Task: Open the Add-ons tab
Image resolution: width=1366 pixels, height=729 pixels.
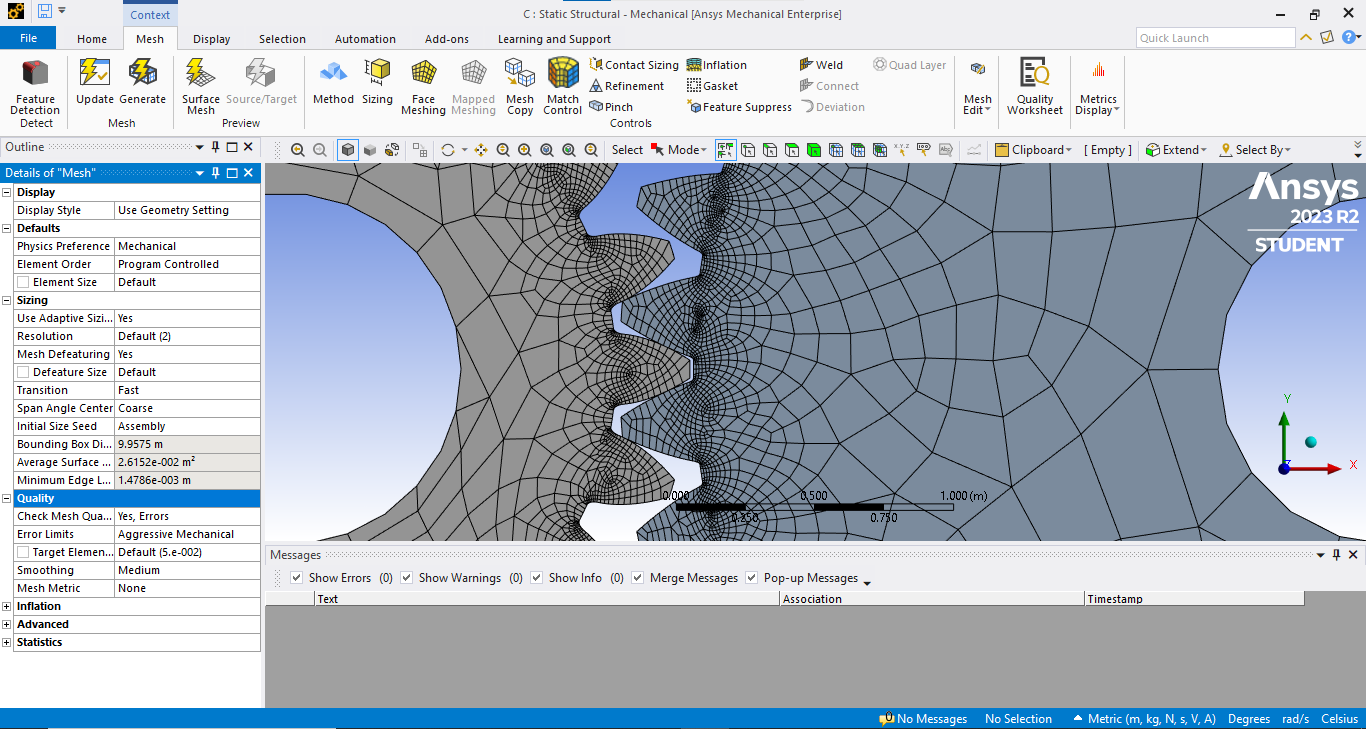Action: pyautogui.click(x=446, y=39)
